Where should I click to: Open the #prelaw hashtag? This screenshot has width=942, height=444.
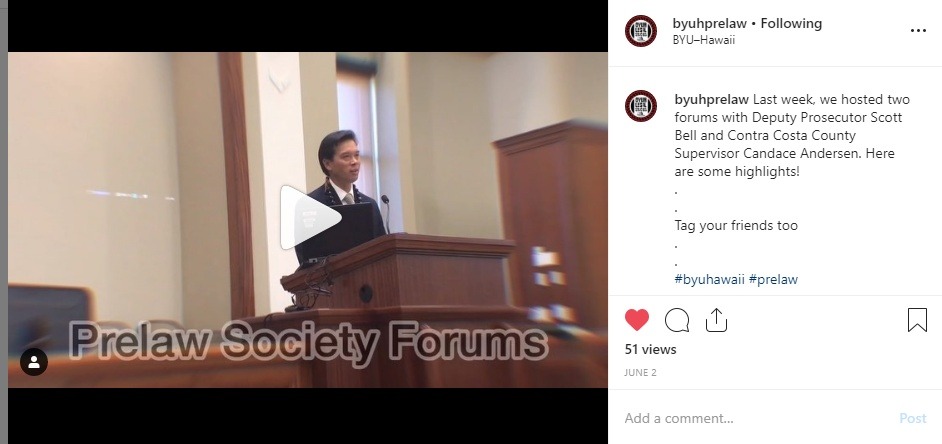pyautogui.click(x=773, y=279)
